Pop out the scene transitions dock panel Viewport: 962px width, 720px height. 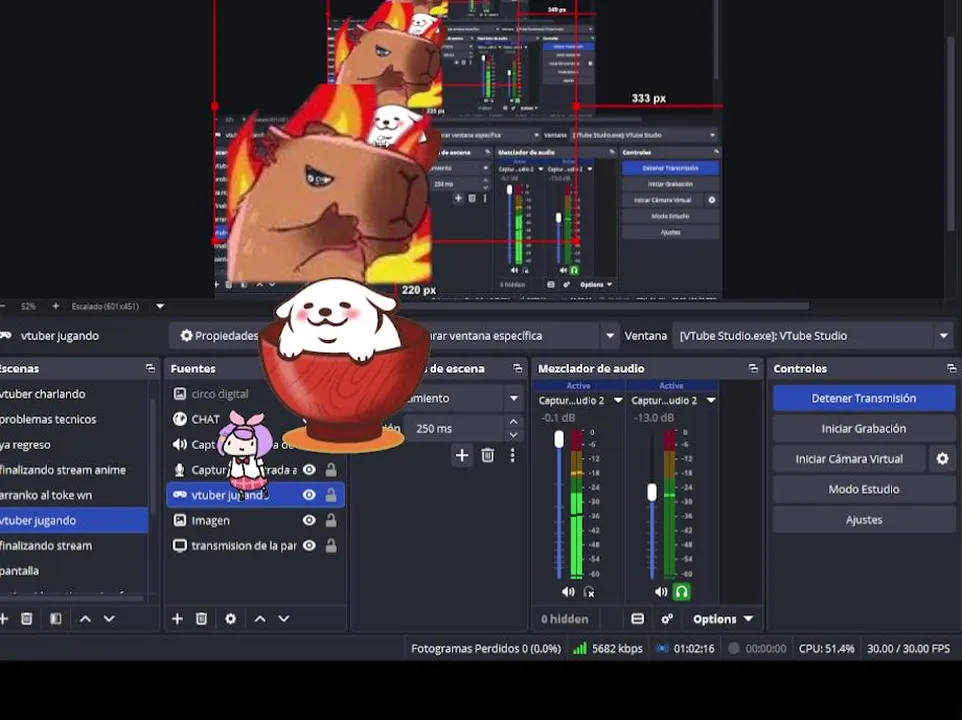tap(518, 368)
